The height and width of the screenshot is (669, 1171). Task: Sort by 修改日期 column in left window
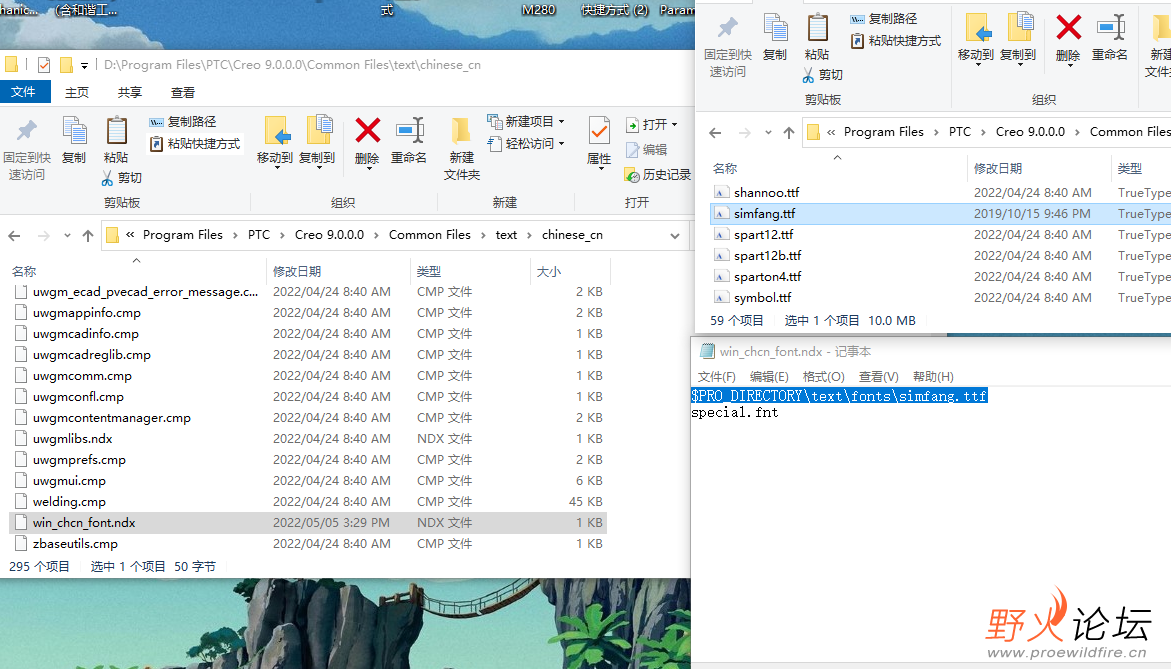pos(296,271)
